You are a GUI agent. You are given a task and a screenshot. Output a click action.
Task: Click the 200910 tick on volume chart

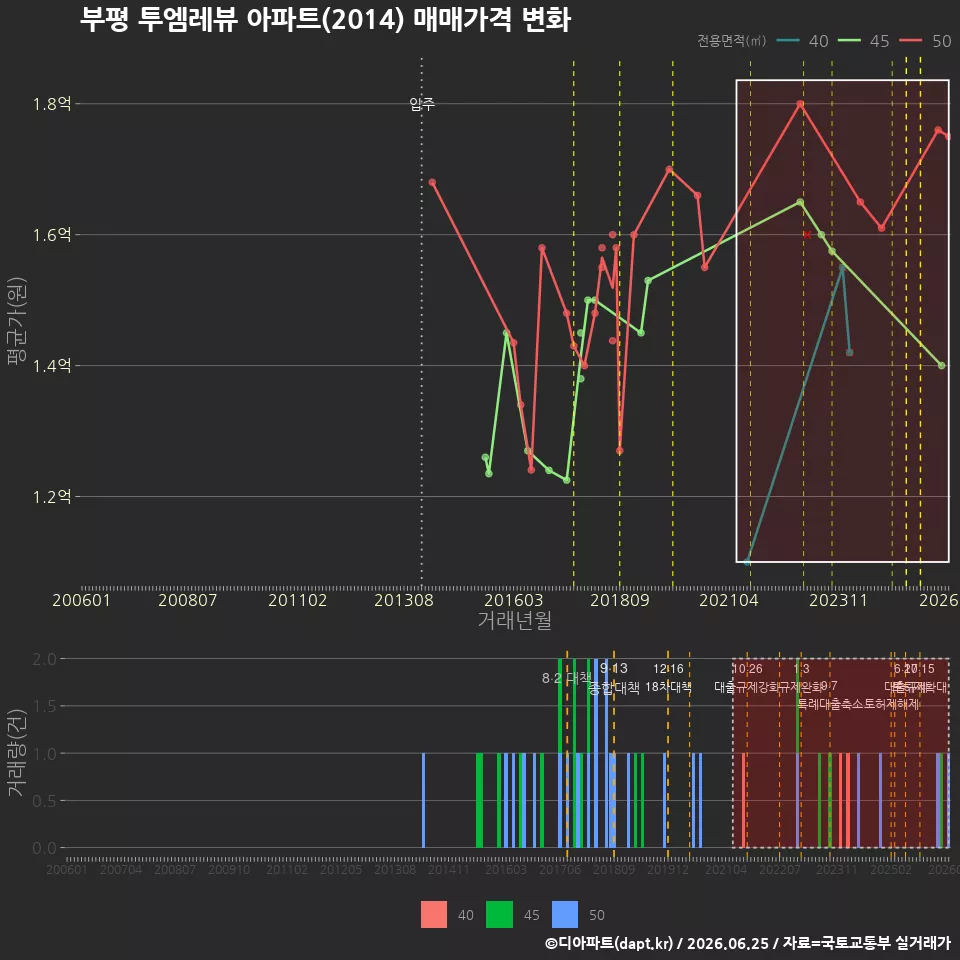(229, 869)
